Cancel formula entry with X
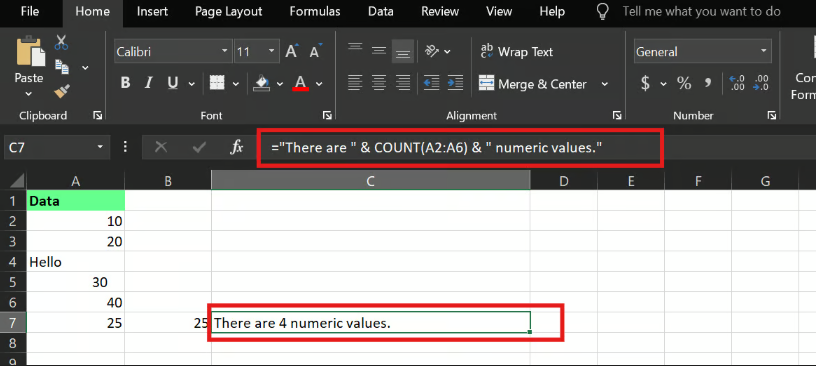 (161, 148)
